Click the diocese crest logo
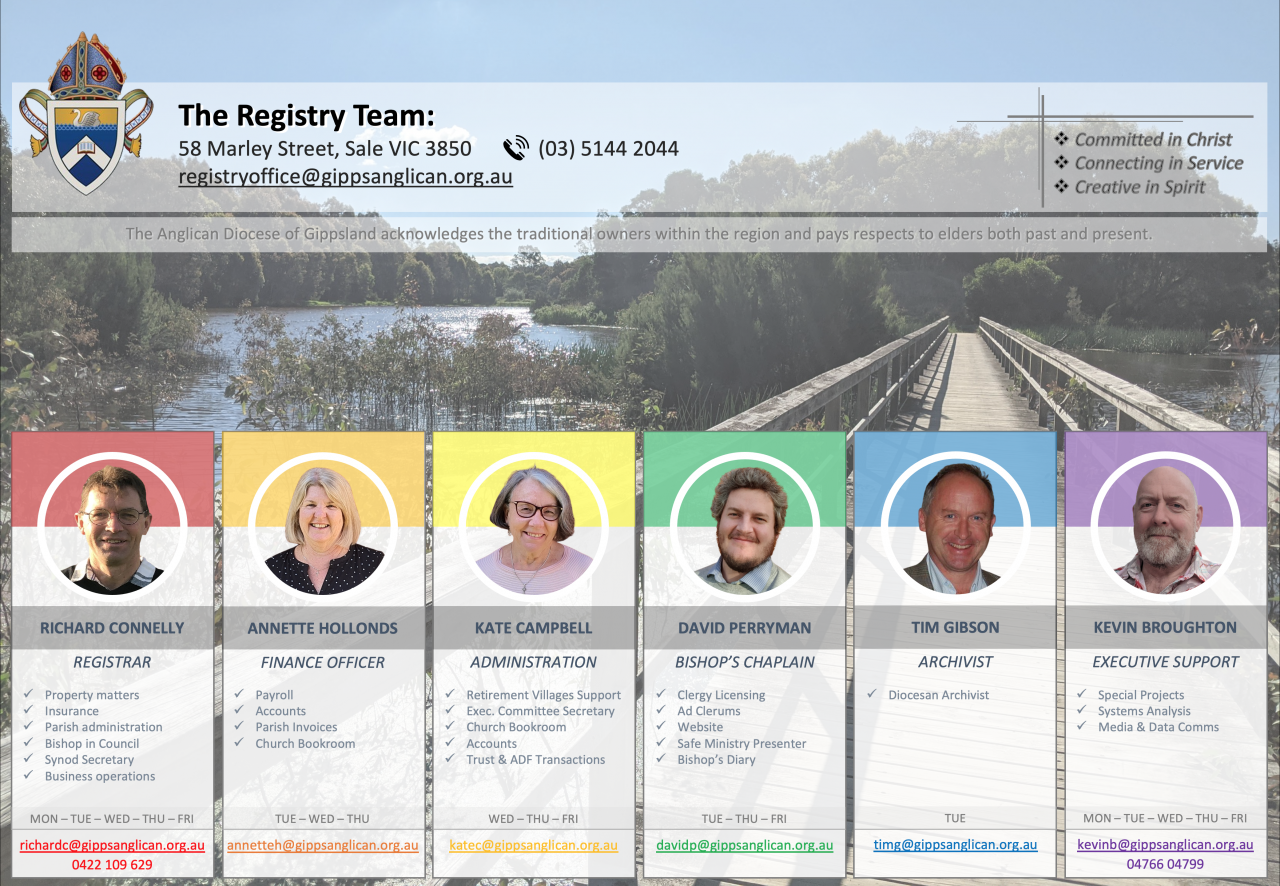The width and height of the screenshot is (1280, 886). pyautogui.click(x=86, y=113)
